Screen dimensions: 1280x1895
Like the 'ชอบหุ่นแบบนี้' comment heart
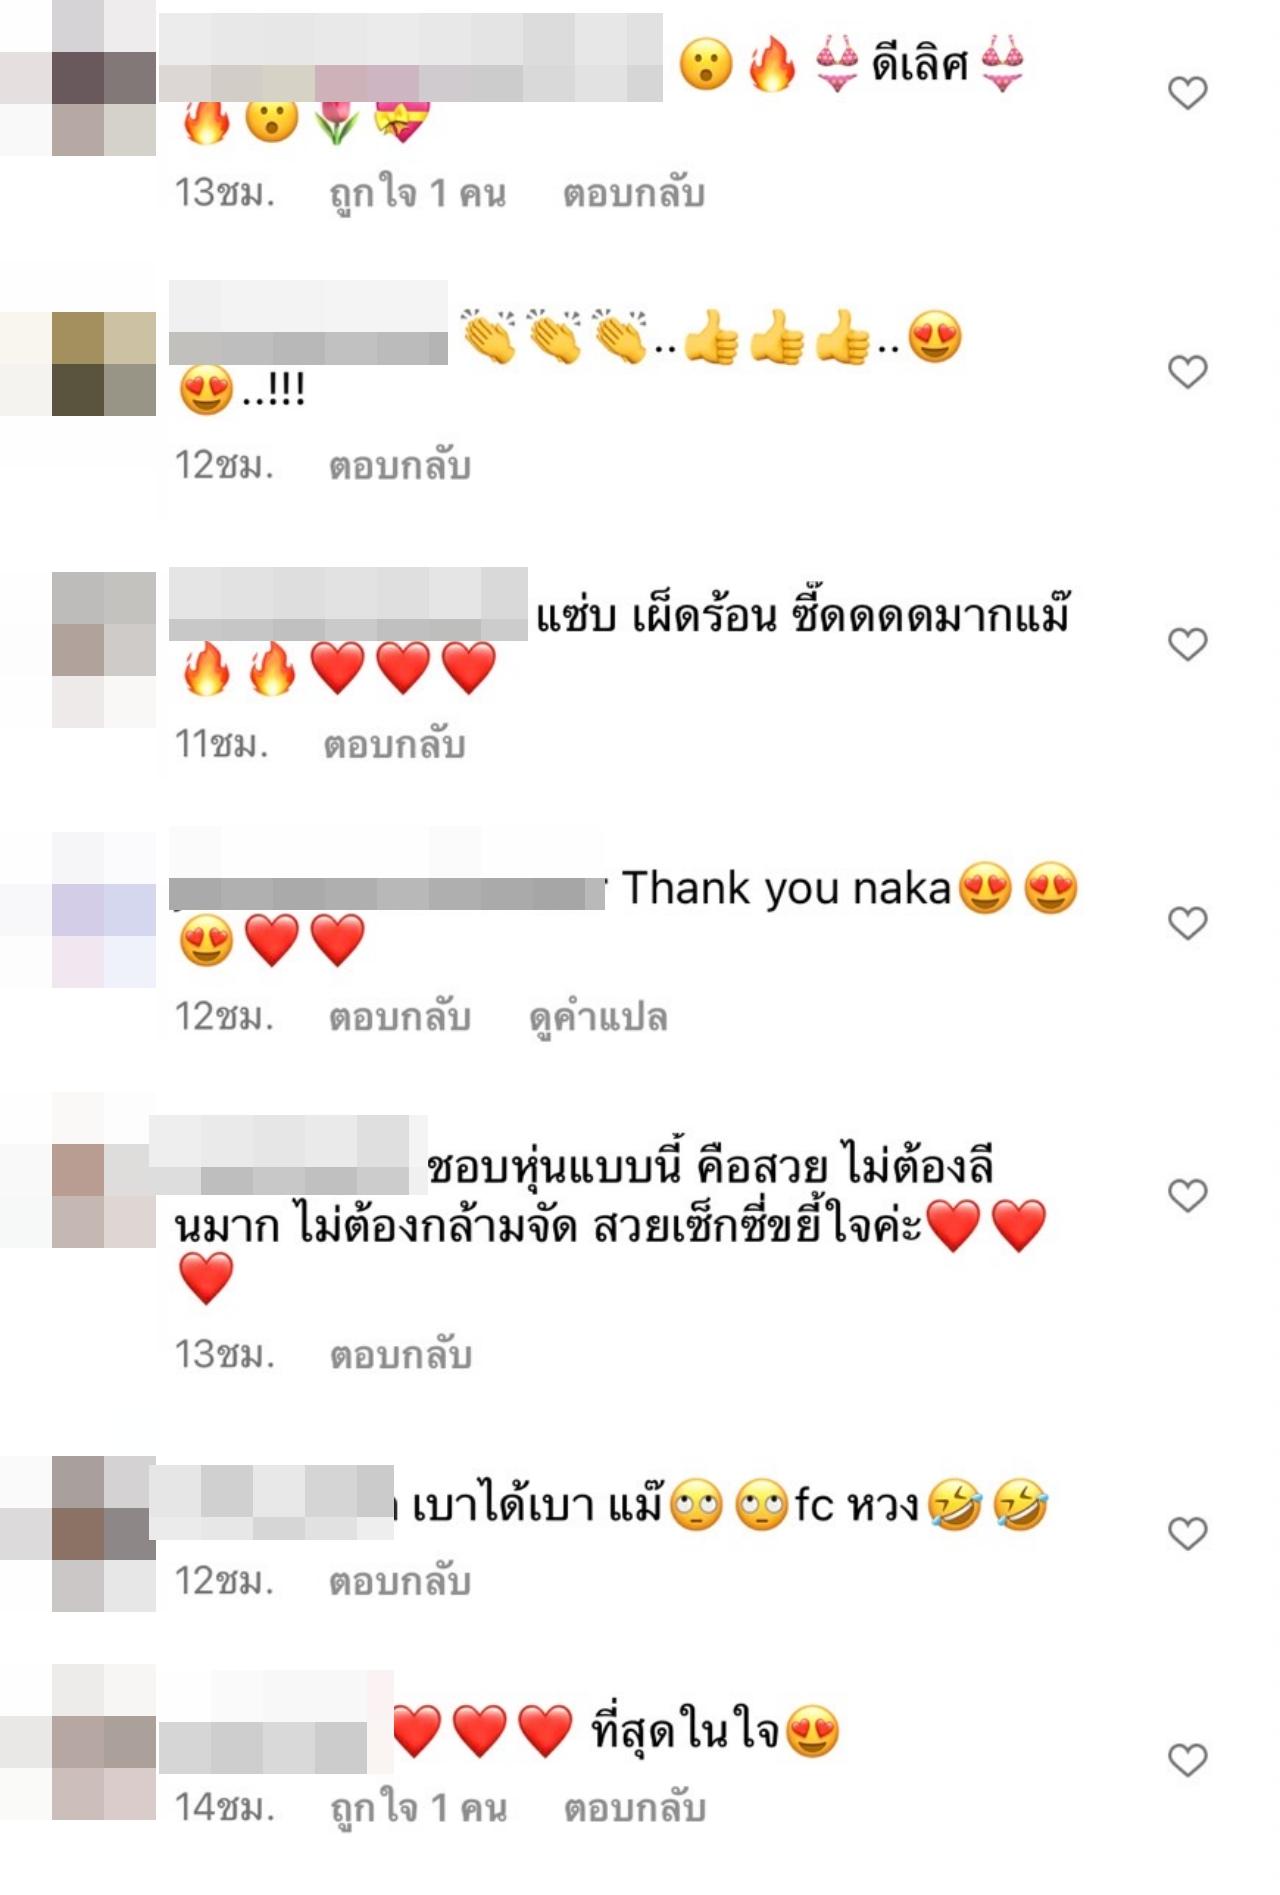pos(1187,1194)
